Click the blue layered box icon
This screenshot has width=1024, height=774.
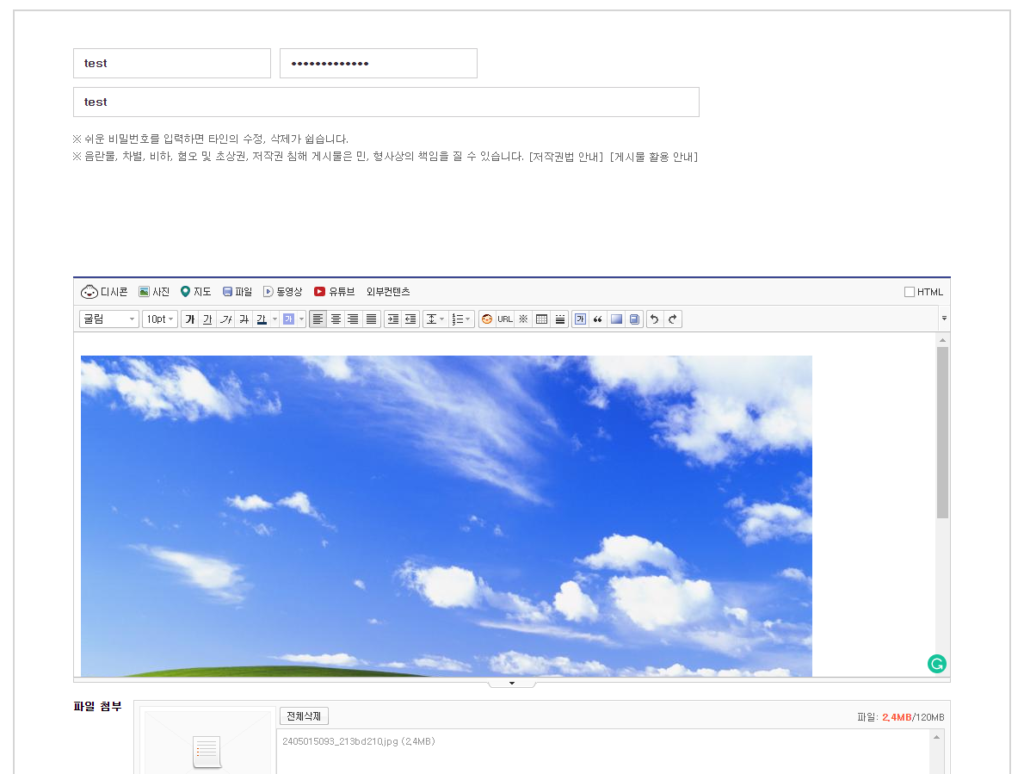(x=634, y=319)
